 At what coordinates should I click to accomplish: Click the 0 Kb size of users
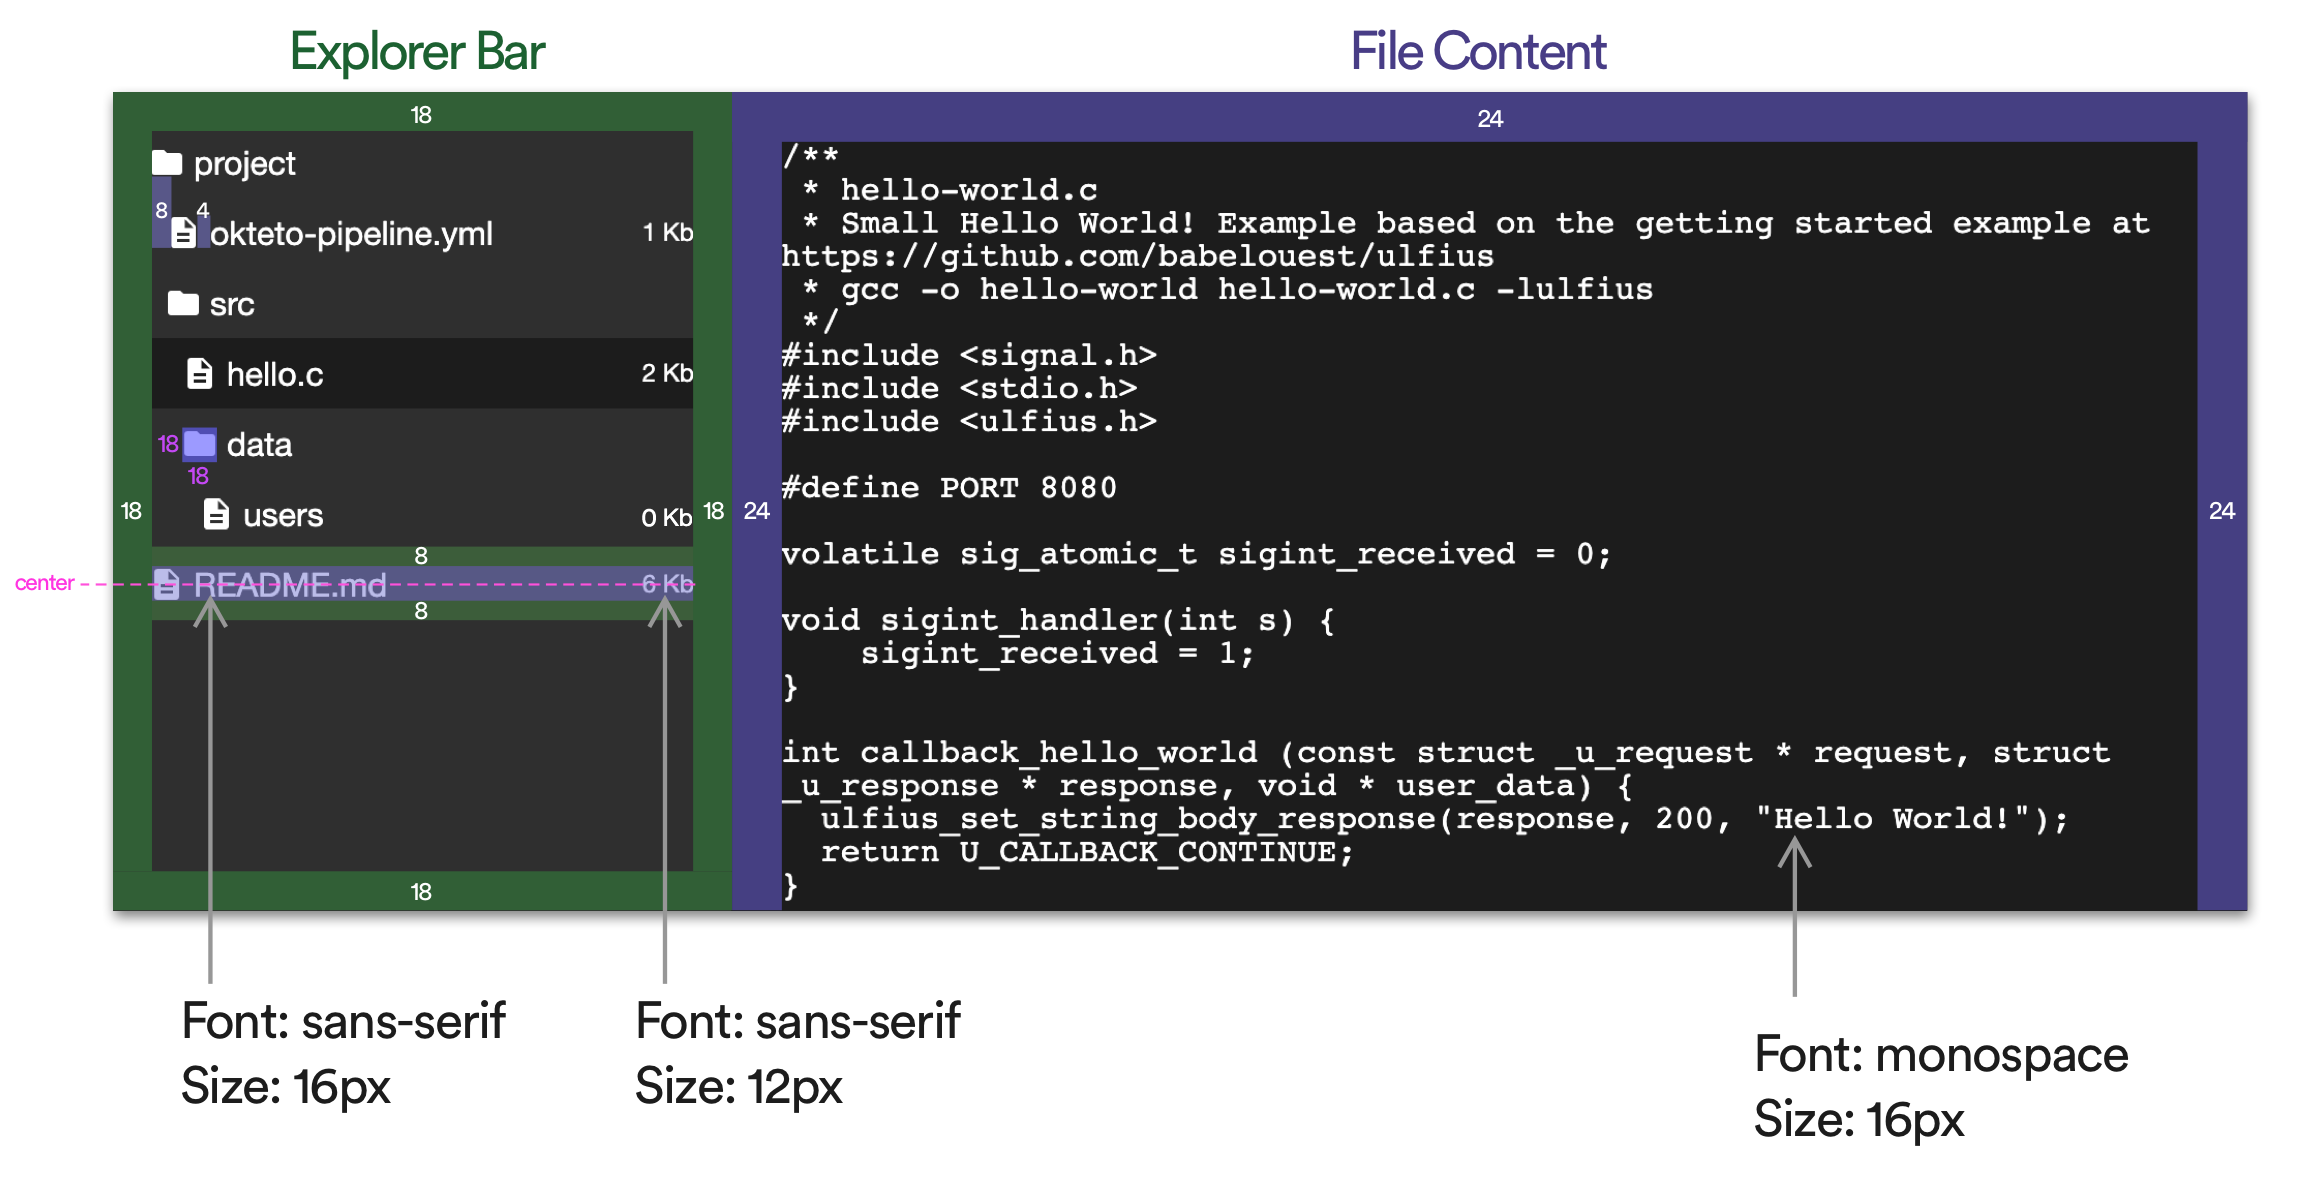(666, 517)
